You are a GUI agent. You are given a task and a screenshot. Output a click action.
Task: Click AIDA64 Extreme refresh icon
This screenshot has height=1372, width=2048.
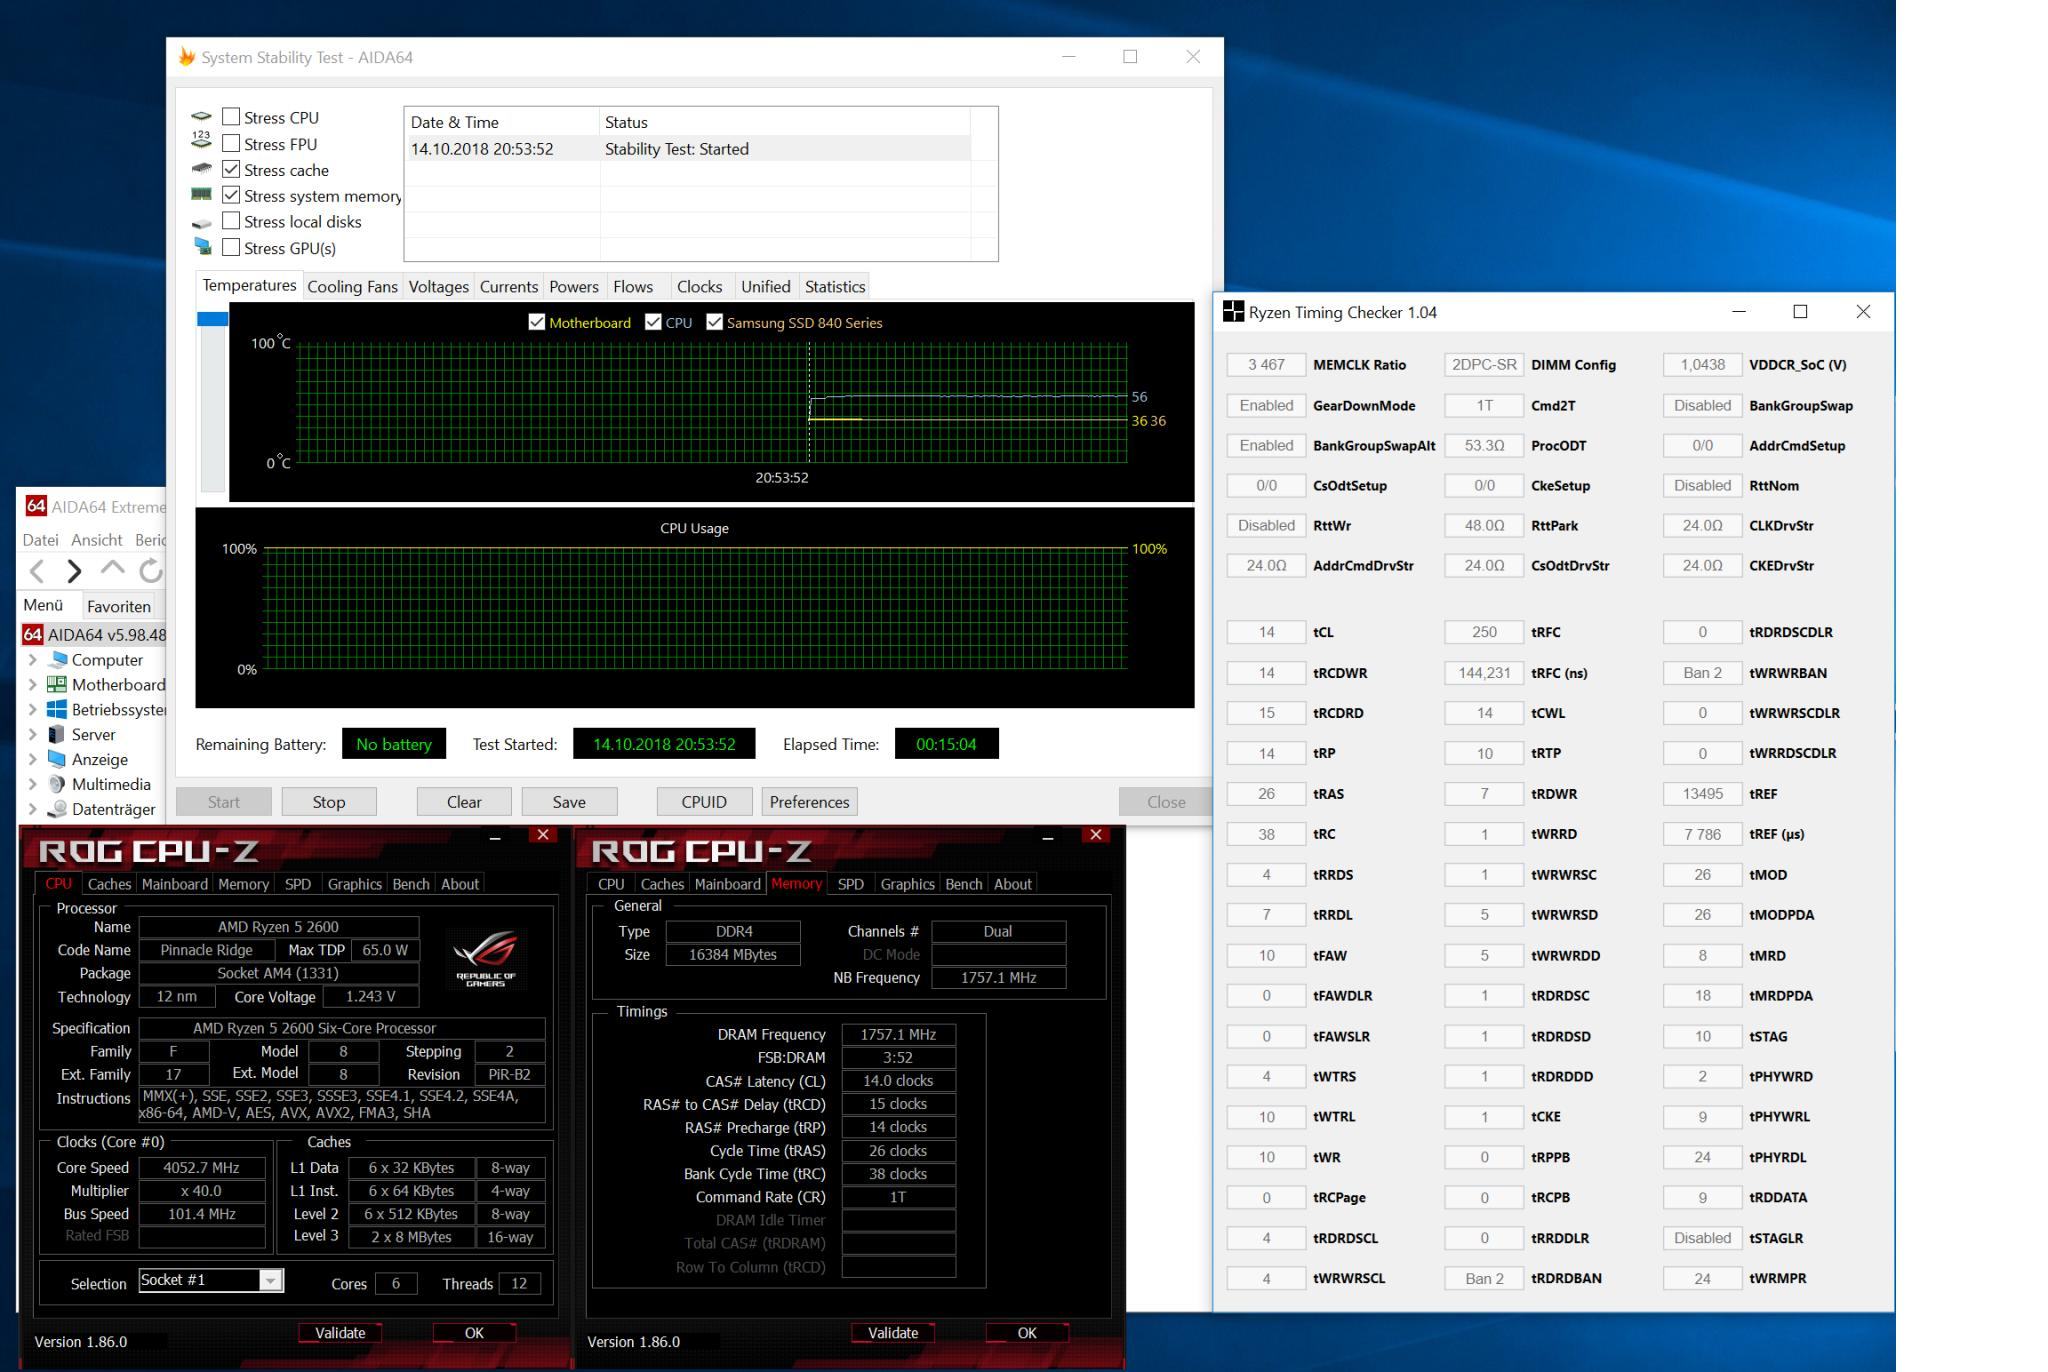click(x=151, y=571)
